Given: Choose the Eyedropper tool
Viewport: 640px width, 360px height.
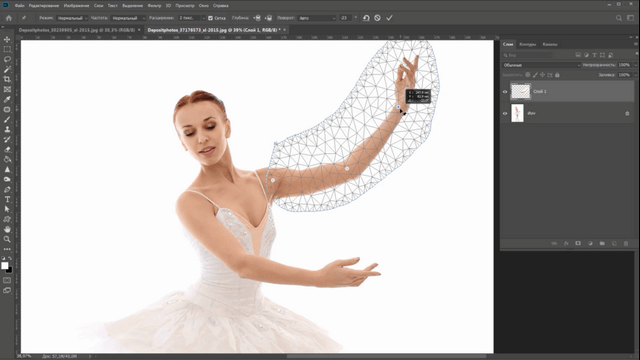Looking at the screenshot, I should point(7,99).
